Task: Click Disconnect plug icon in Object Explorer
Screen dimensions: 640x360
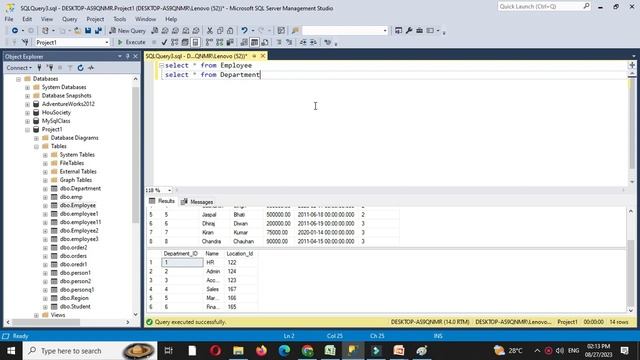Action: tap(50, 68)
